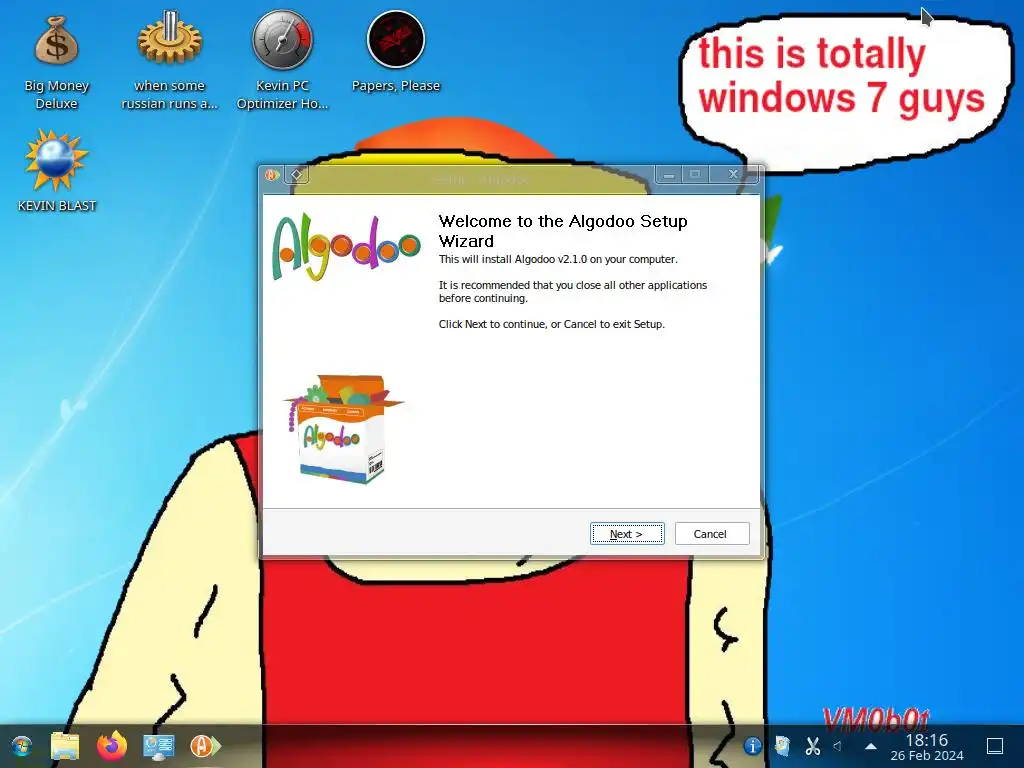Open the Start menu orb
The width and height of the screenshot is (1024, 768).
[21, 746]
